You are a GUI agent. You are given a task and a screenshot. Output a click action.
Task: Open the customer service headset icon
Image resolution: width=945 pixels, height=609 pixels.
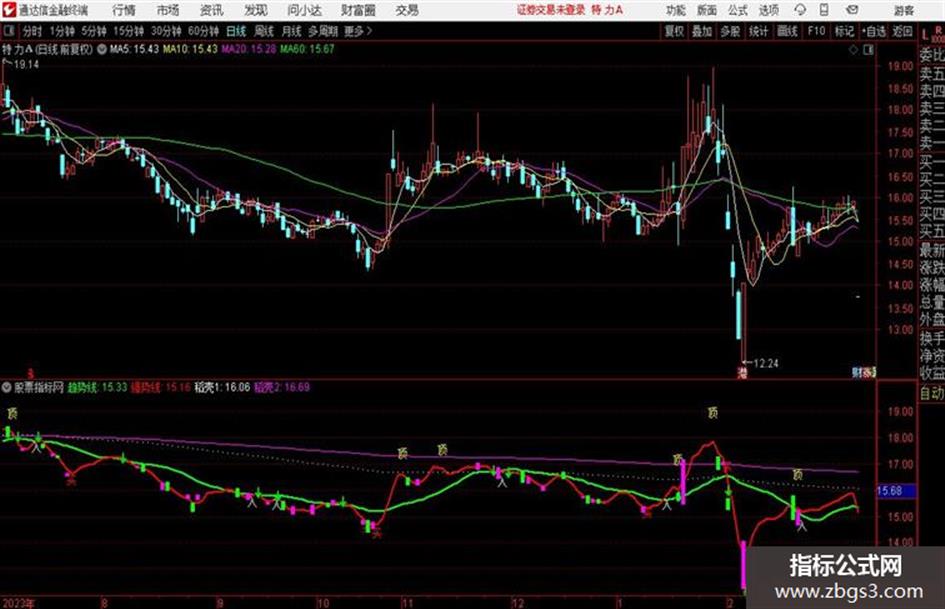(800, 10)
